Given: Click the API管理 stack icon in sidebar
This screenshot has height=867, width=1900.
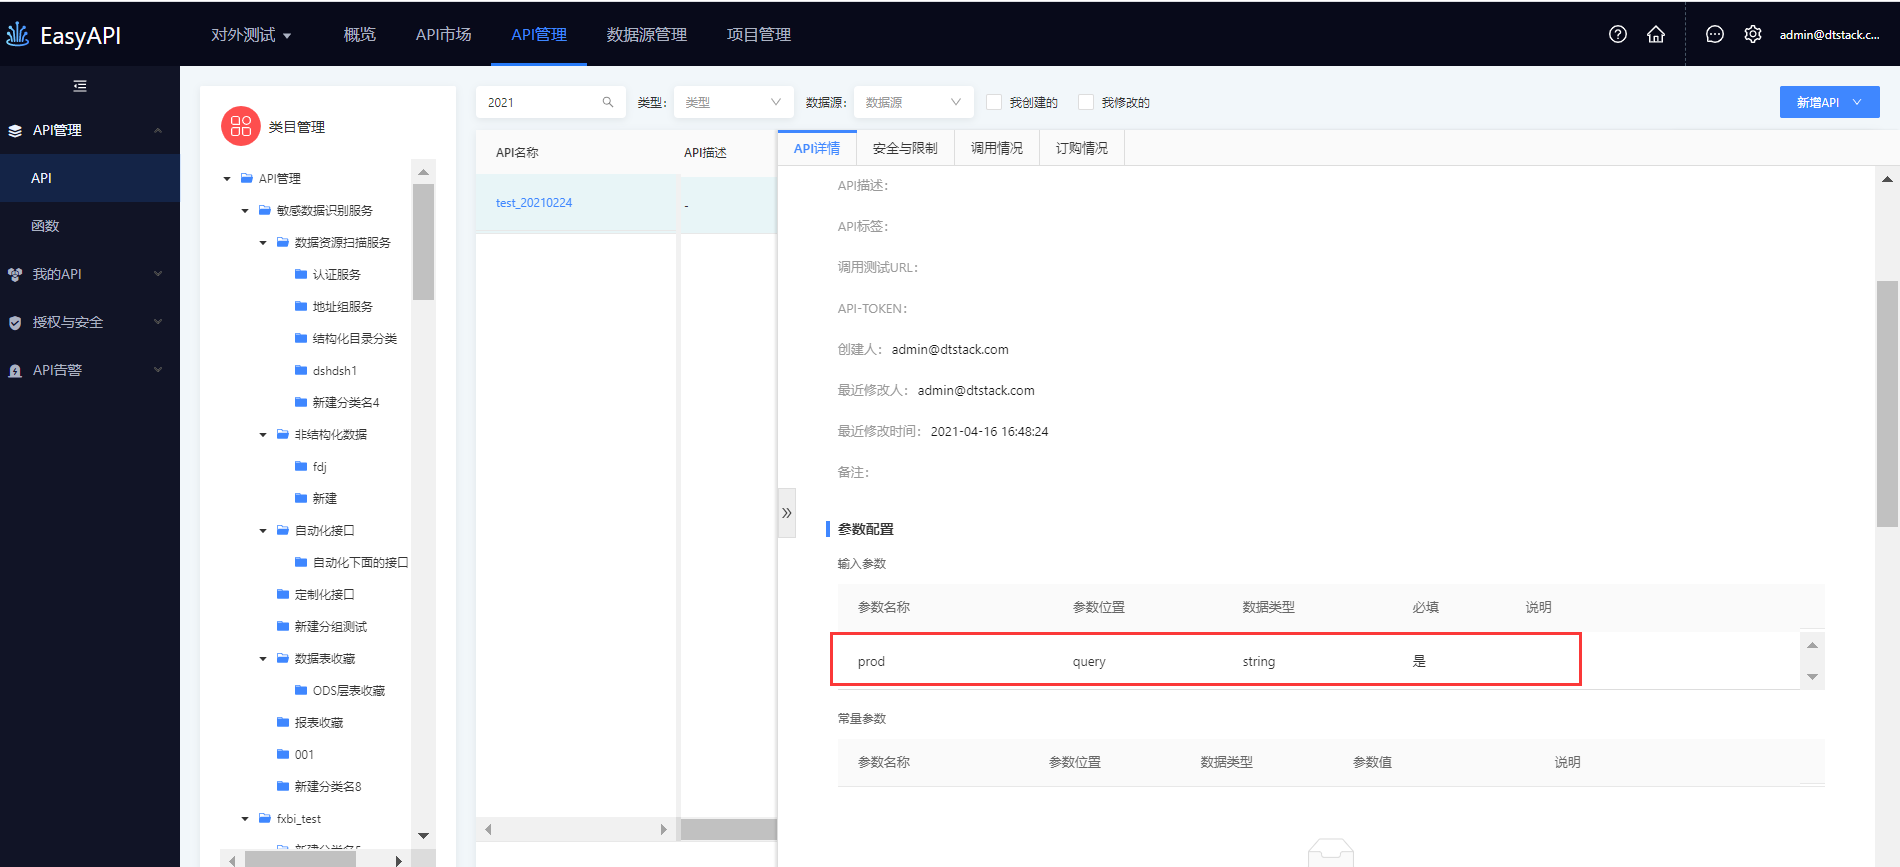Looking at the screenshot, I should click(x=15, y=130).
